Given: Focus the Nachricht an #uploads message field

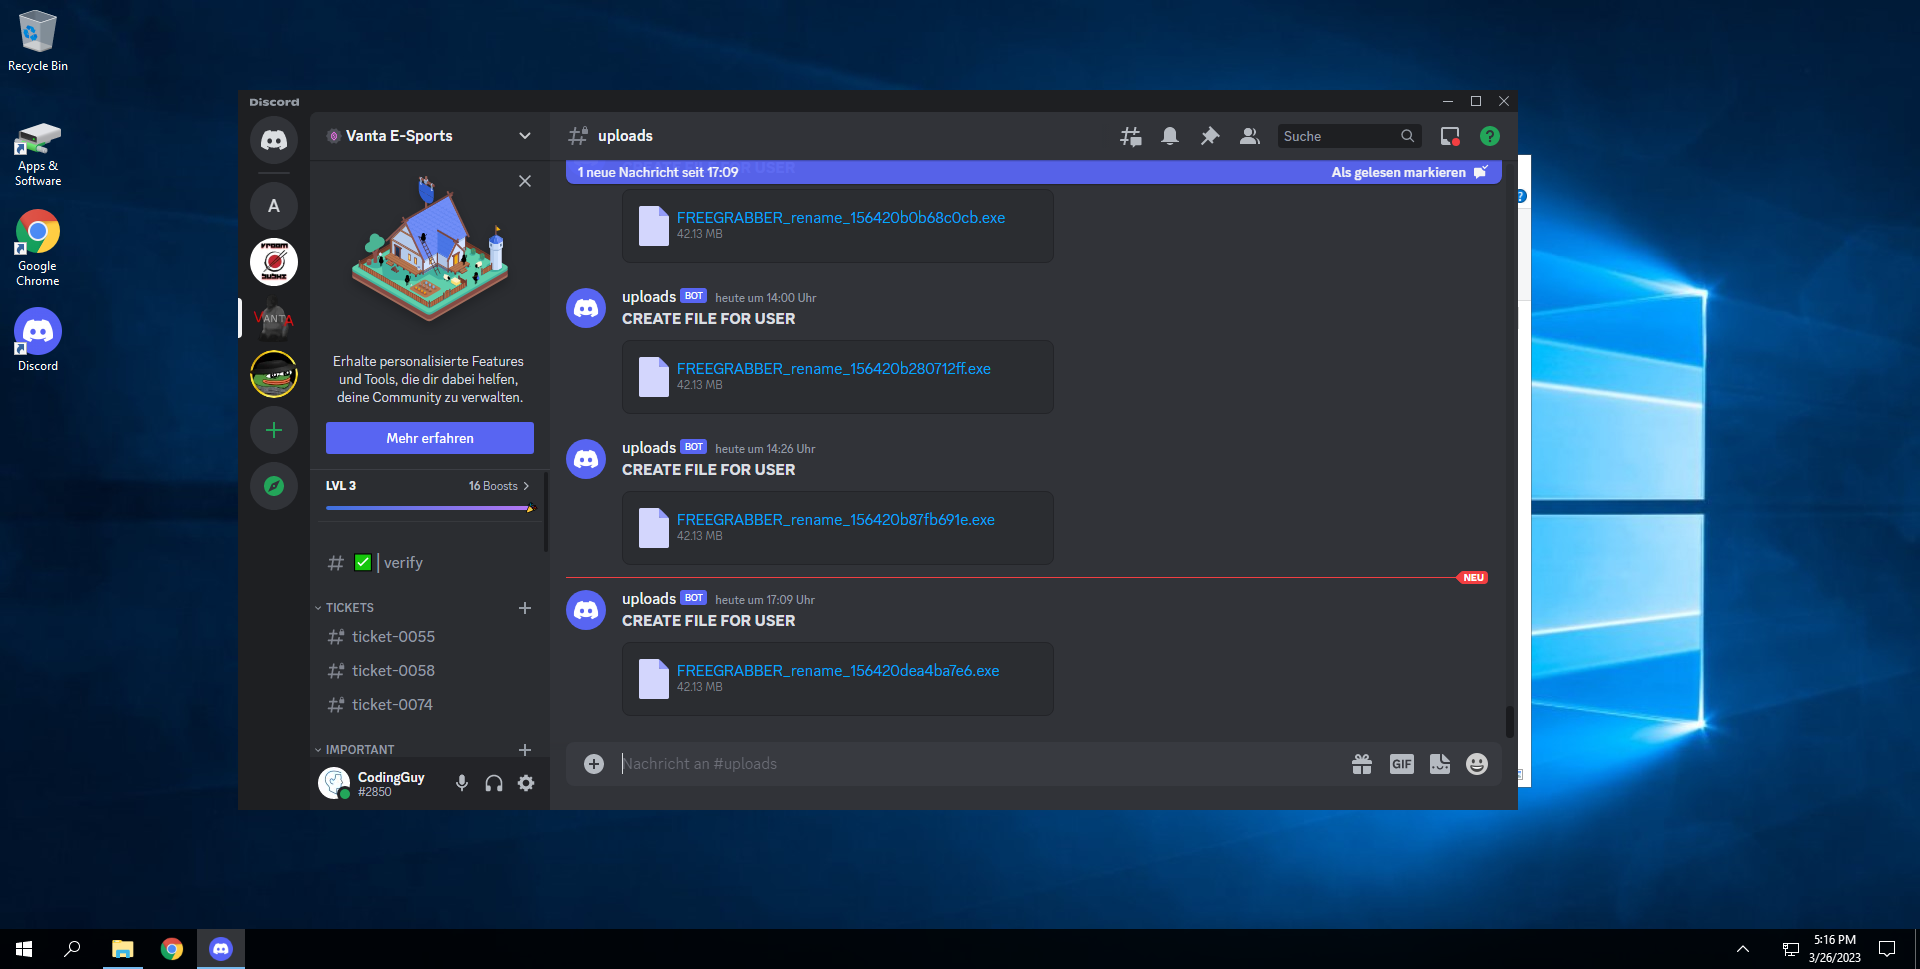Looking at the screenshot, I should click(960, 764).
